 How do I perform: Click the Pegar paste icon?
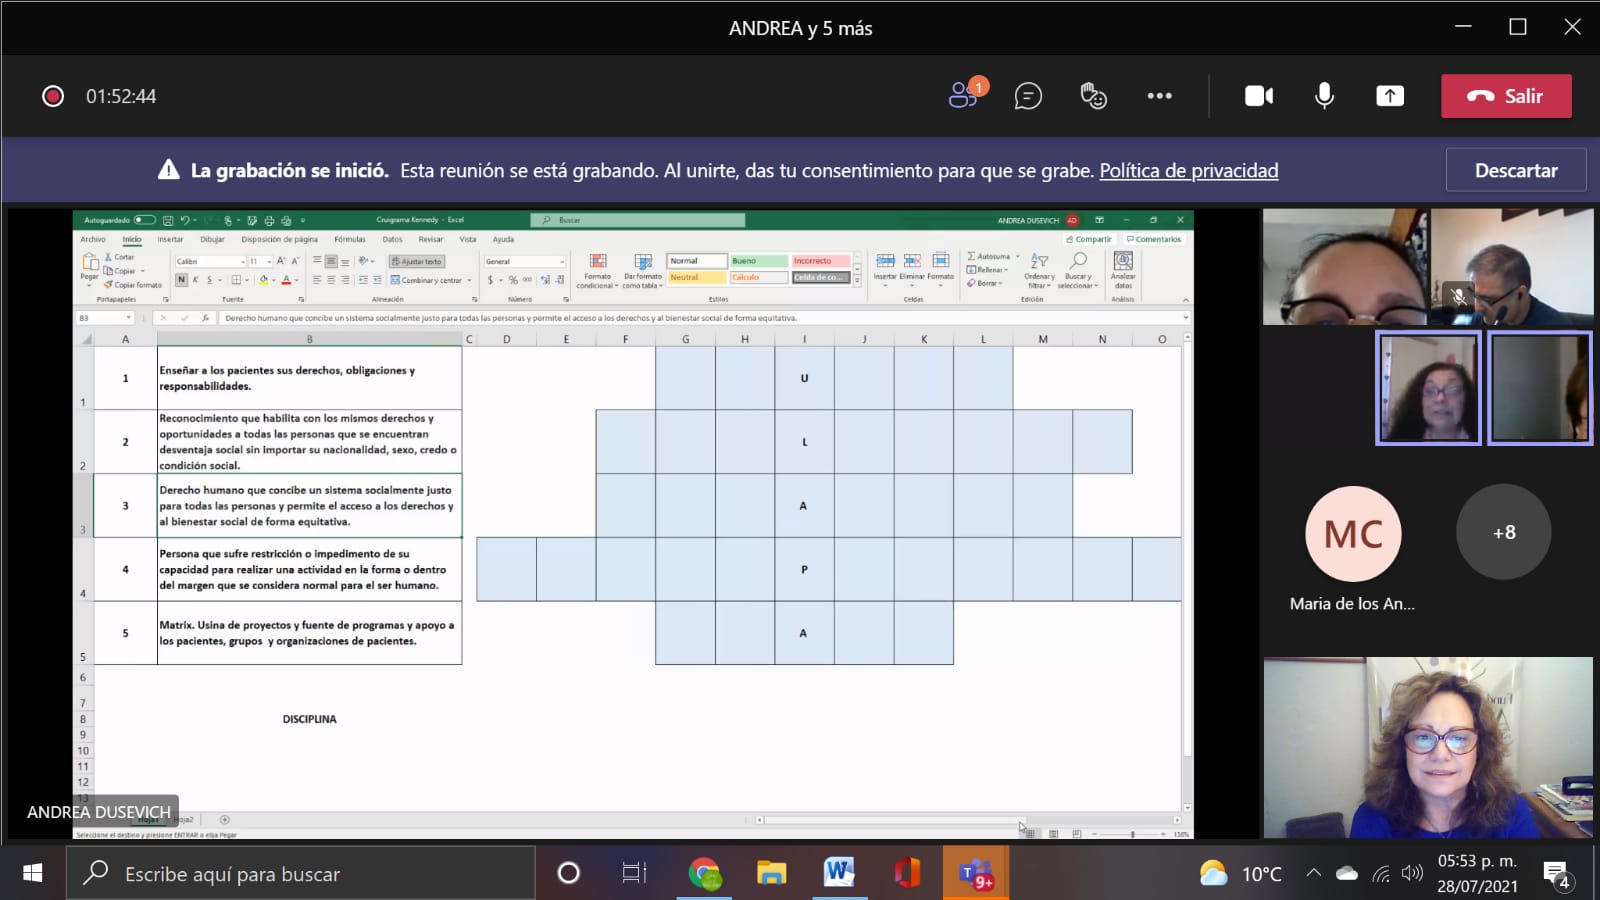[89, 262]
